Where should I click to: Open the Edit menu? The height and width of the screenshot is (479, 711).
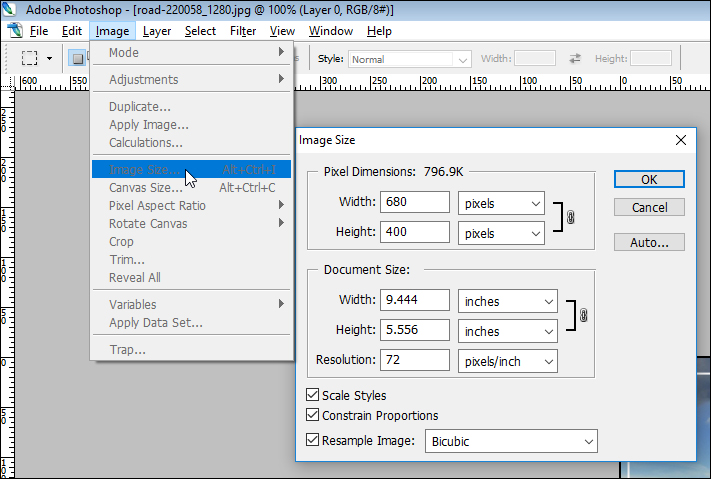coord(72,31)
